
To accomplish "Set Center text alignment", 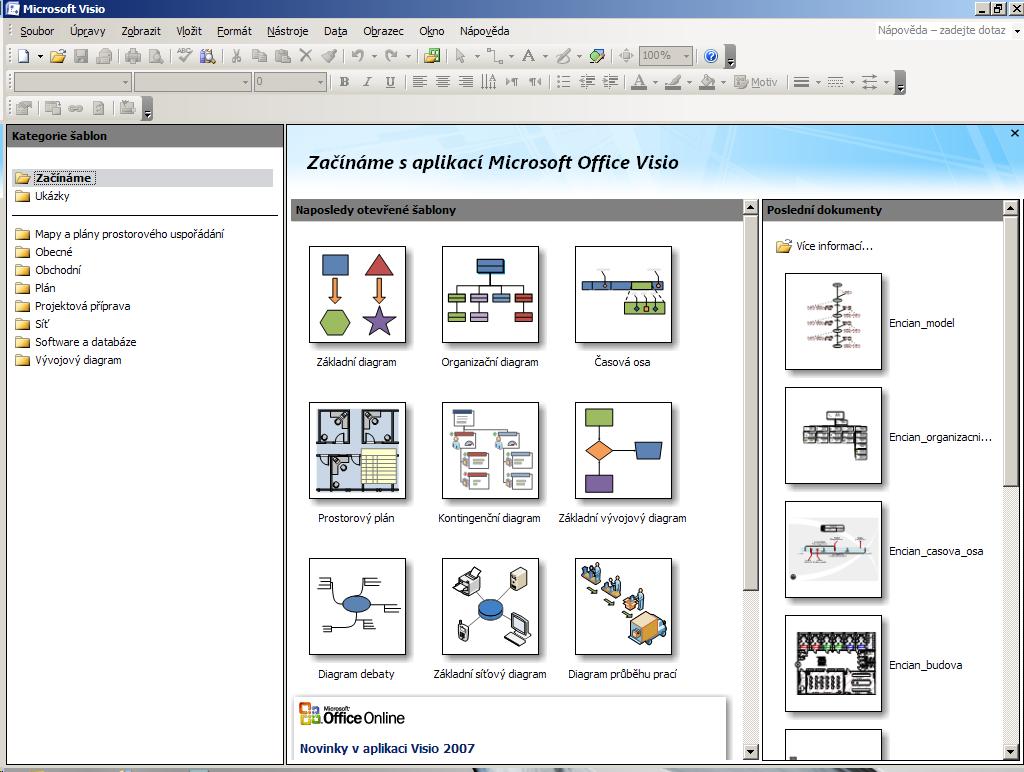I will [442, 82].
